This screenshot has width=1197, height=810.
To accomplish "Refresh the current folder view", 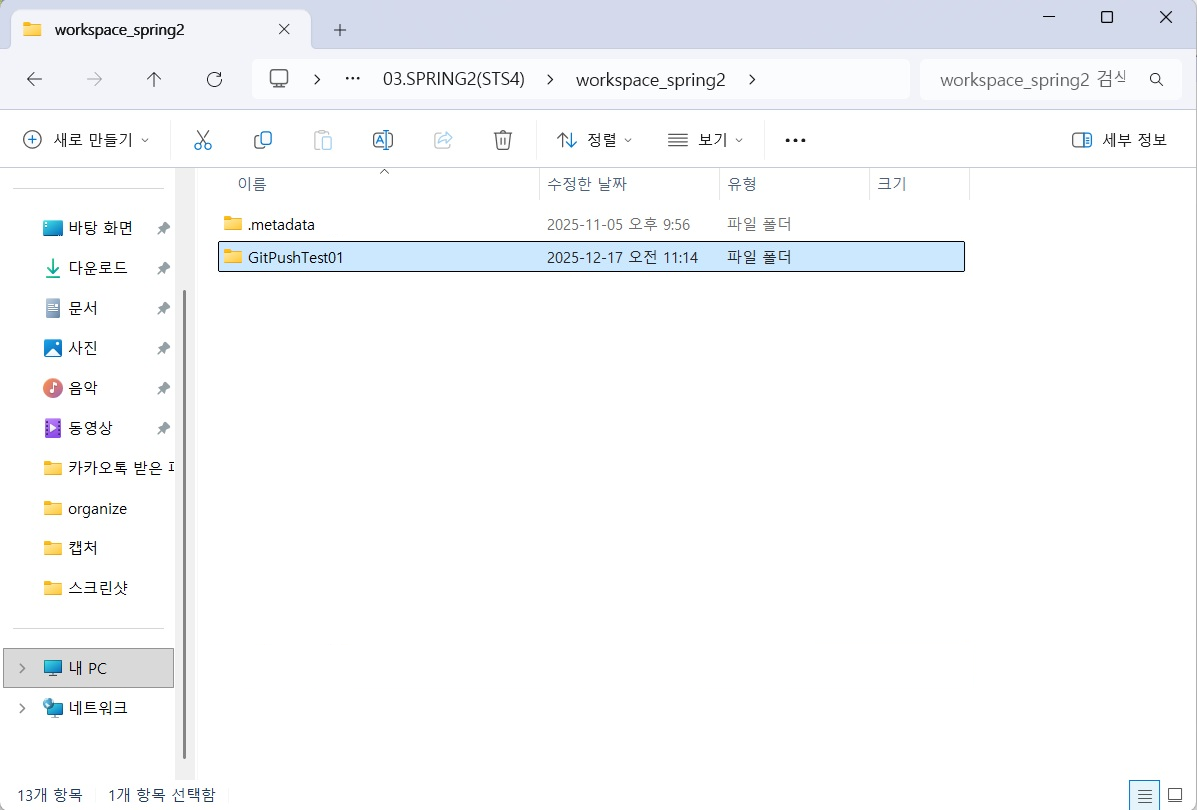I will [x=215, y=79].
